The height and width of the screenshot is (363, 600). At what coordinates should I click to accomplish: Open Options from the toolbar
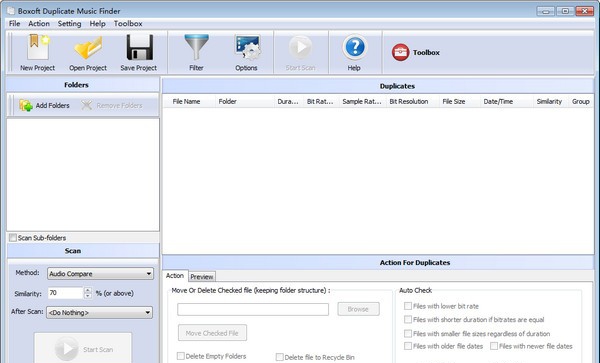[246, 52]
